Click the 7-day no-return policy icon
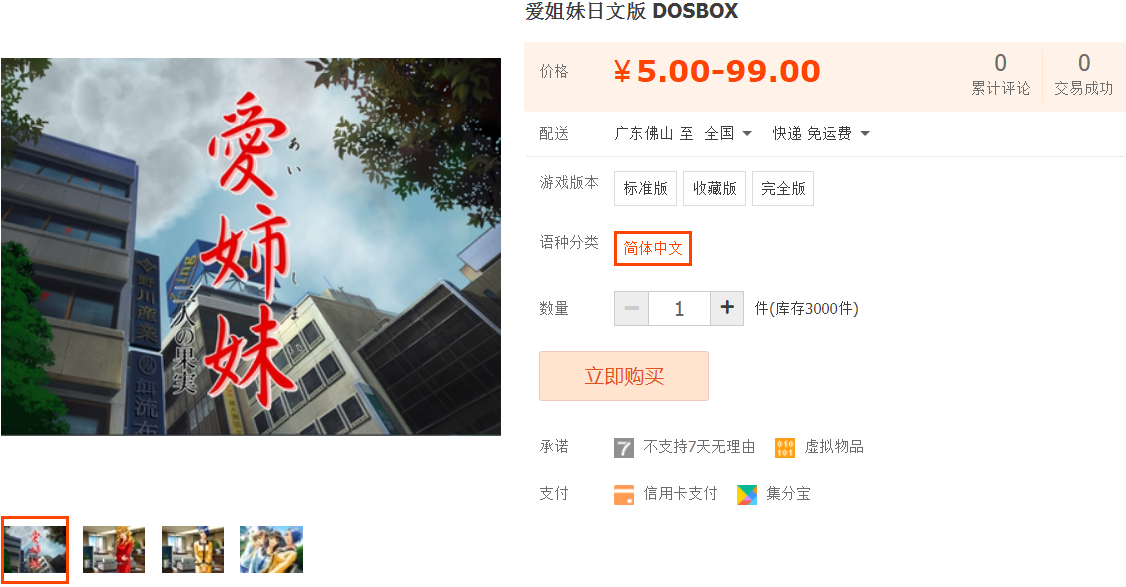 click(623, 448)
